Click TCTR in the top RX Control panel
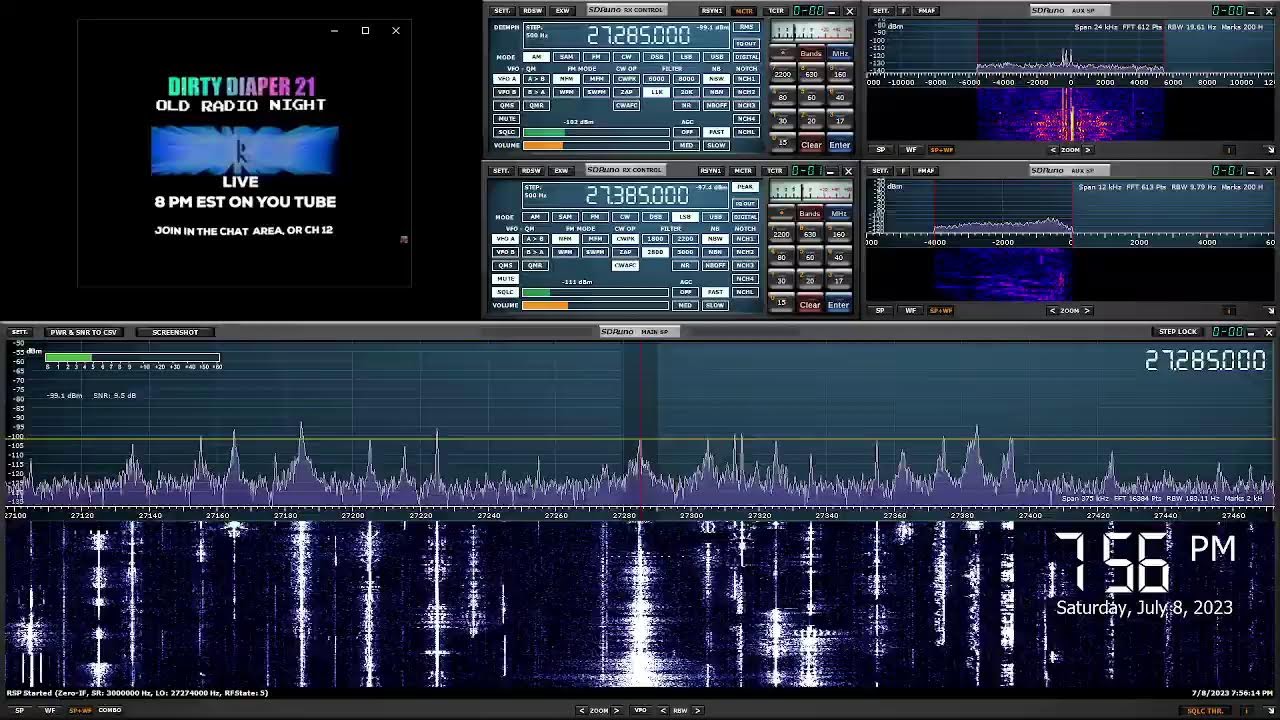This screenshot has width=1280, height=720. (x=776, y=11)
